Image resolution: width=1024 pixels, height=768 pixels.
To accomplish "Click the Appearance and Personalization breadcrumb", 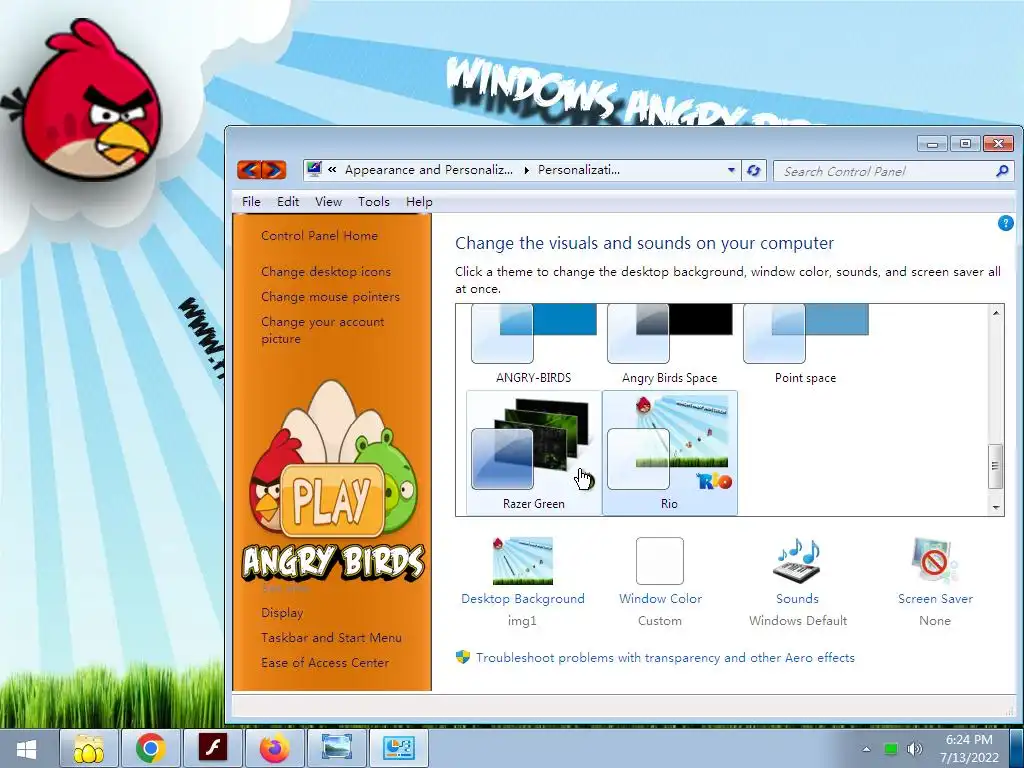I will [x=428, y=170].
